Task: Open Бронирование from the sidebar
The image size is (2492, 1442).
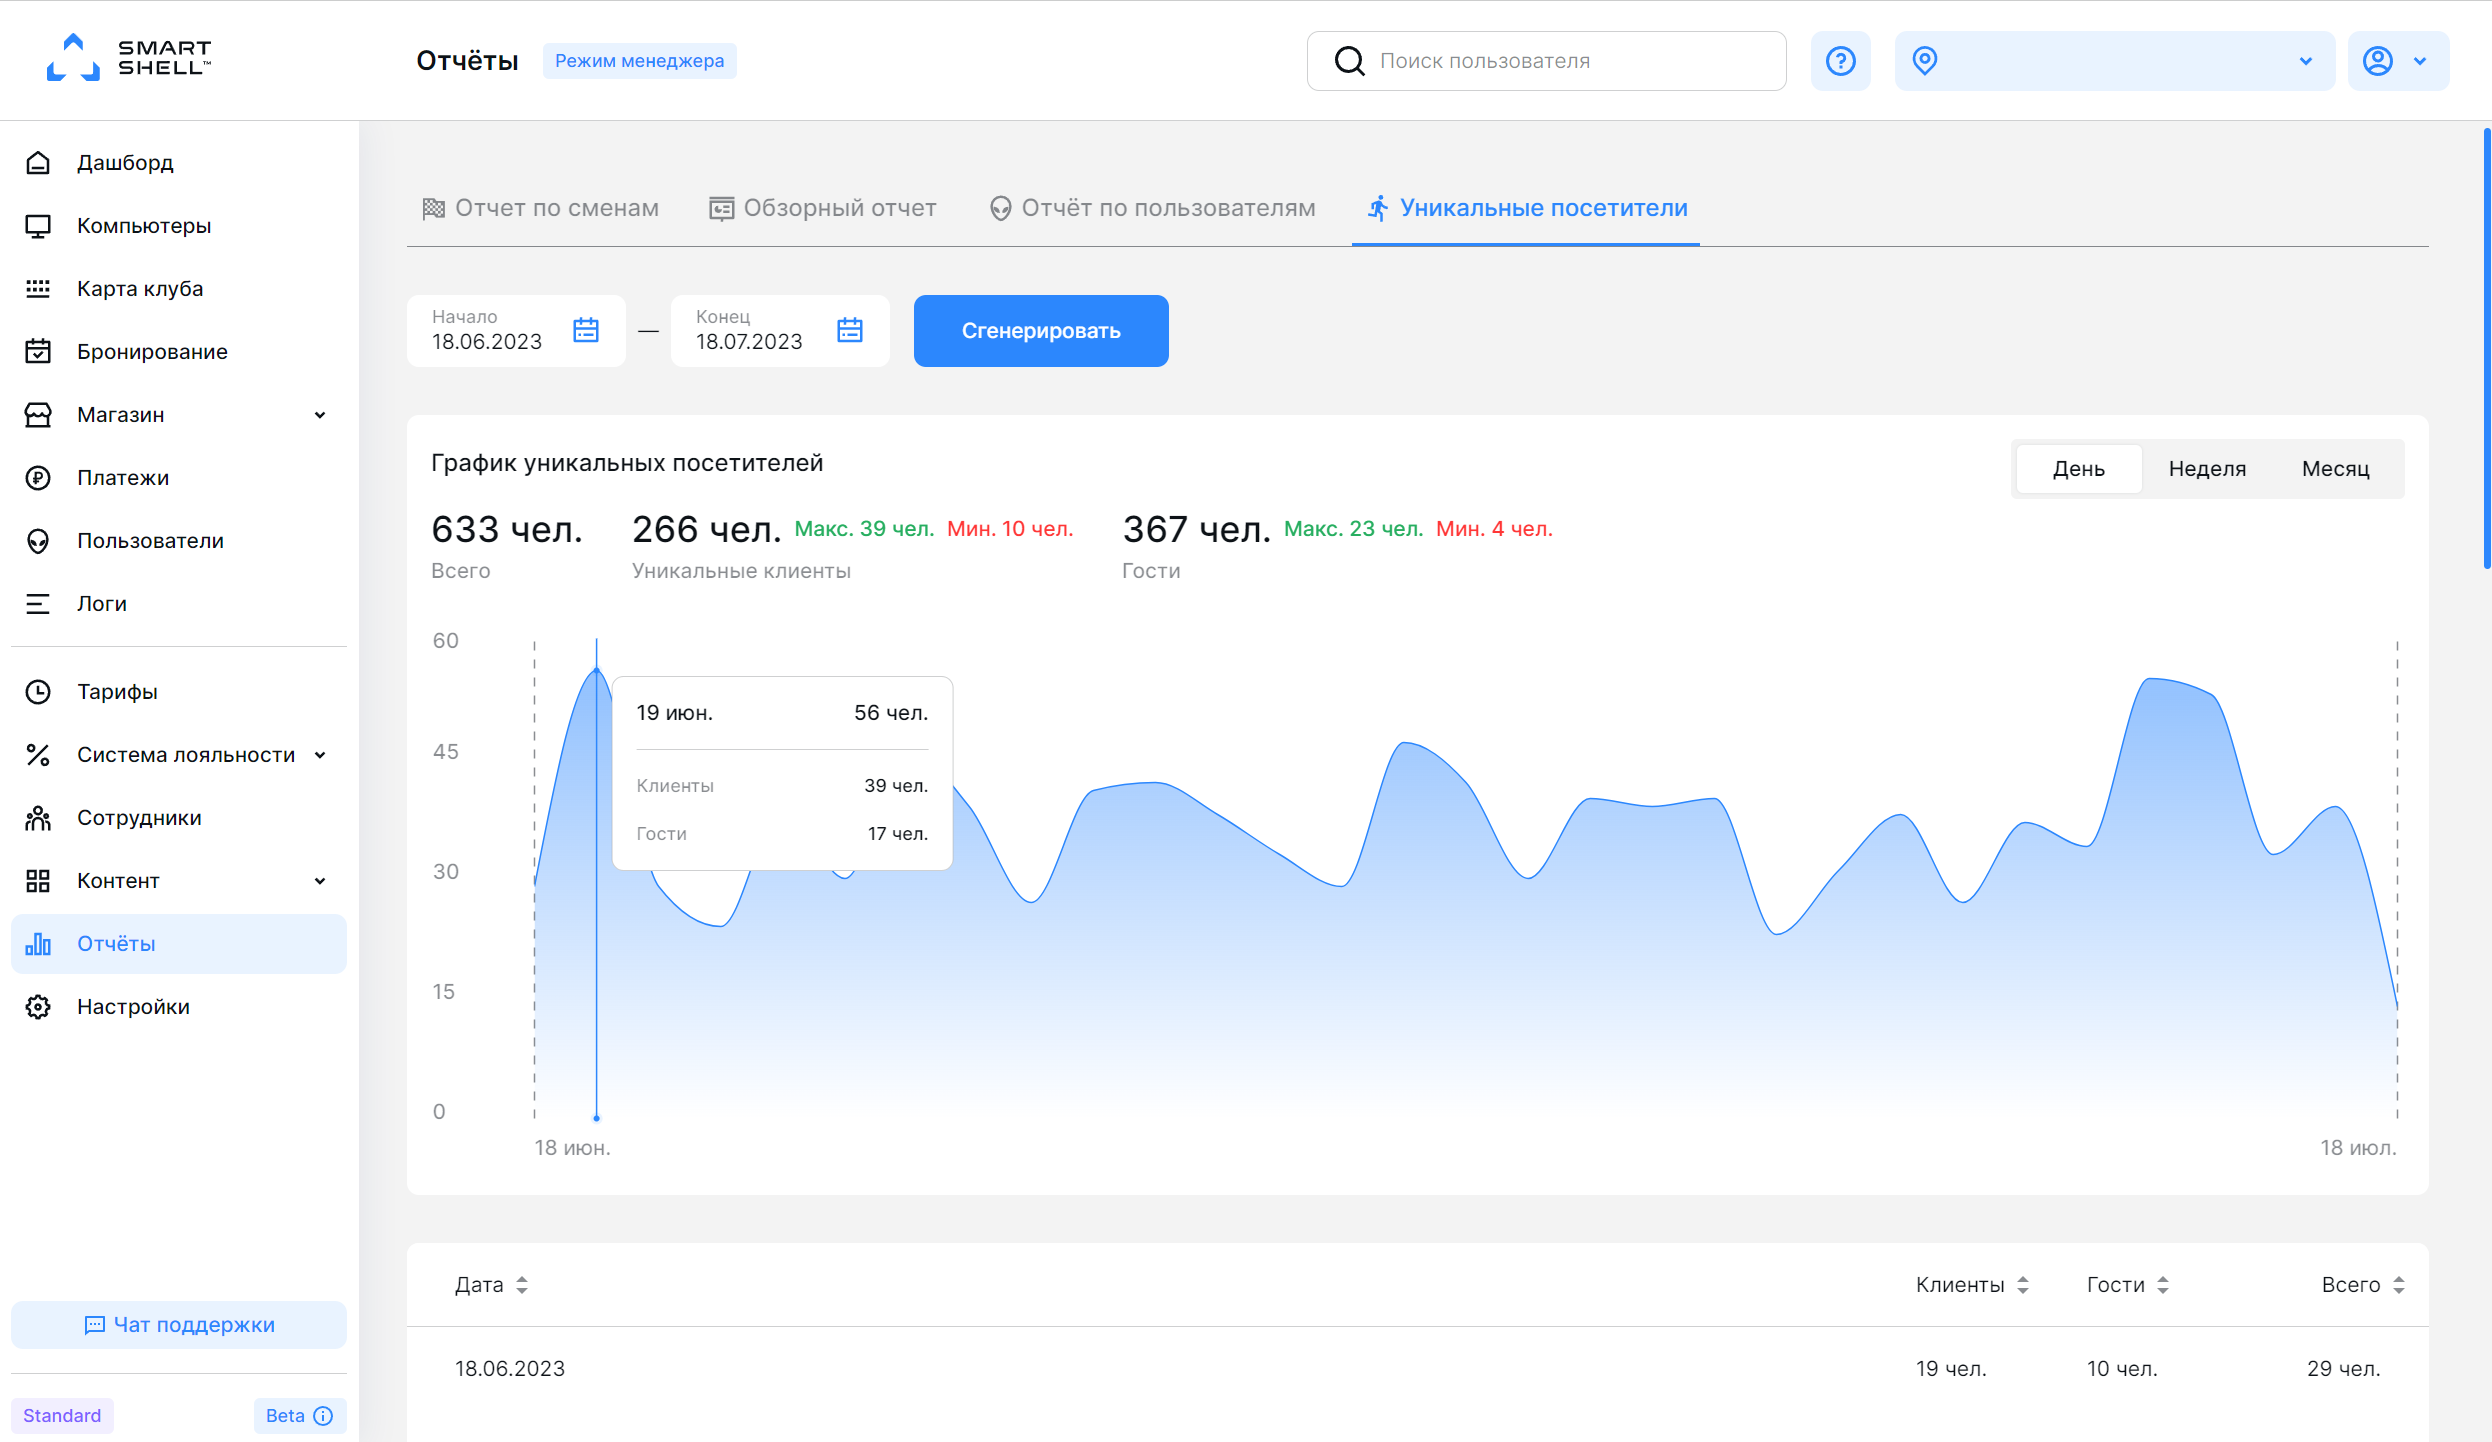Action: pyautogui.click(x=179, y=352)
